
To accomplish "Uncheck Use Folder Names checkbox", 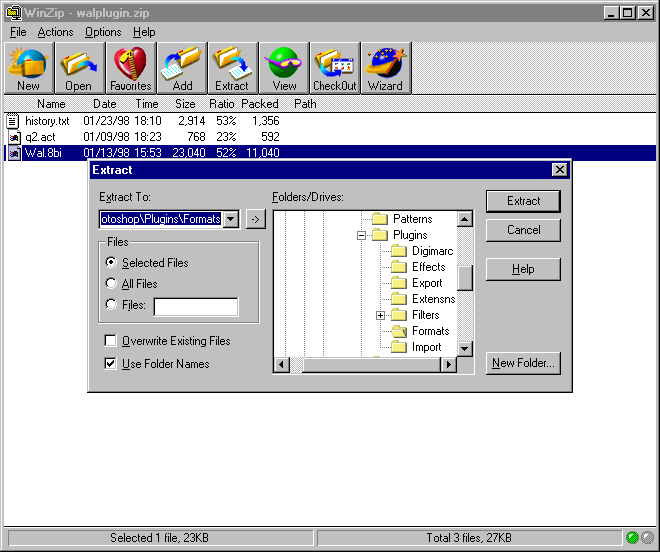I will pyautogui.click(x=110, y=363).
